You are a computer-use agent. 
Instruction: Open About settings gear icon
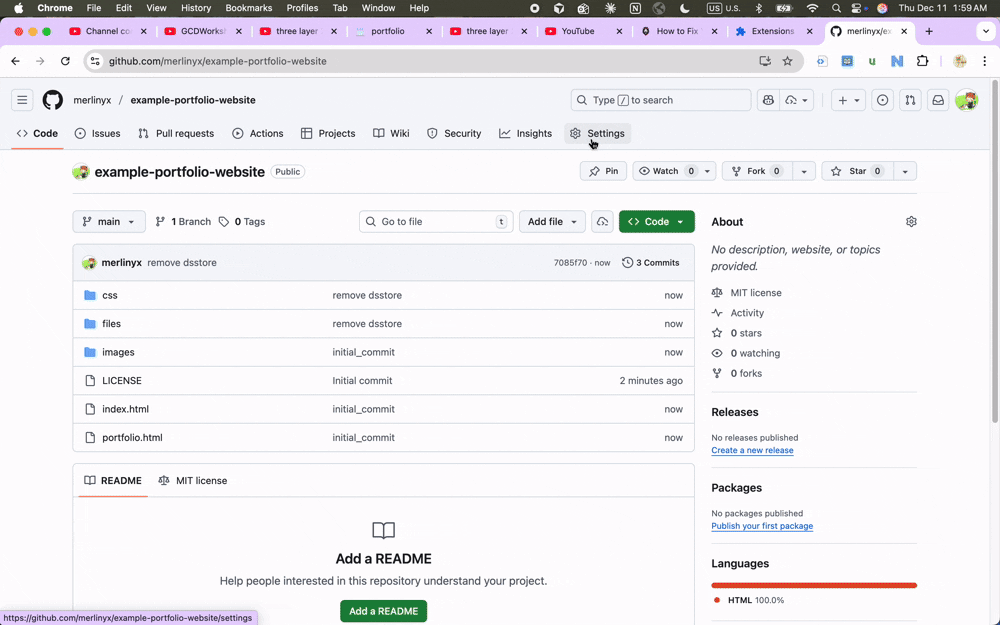(911, 222)
